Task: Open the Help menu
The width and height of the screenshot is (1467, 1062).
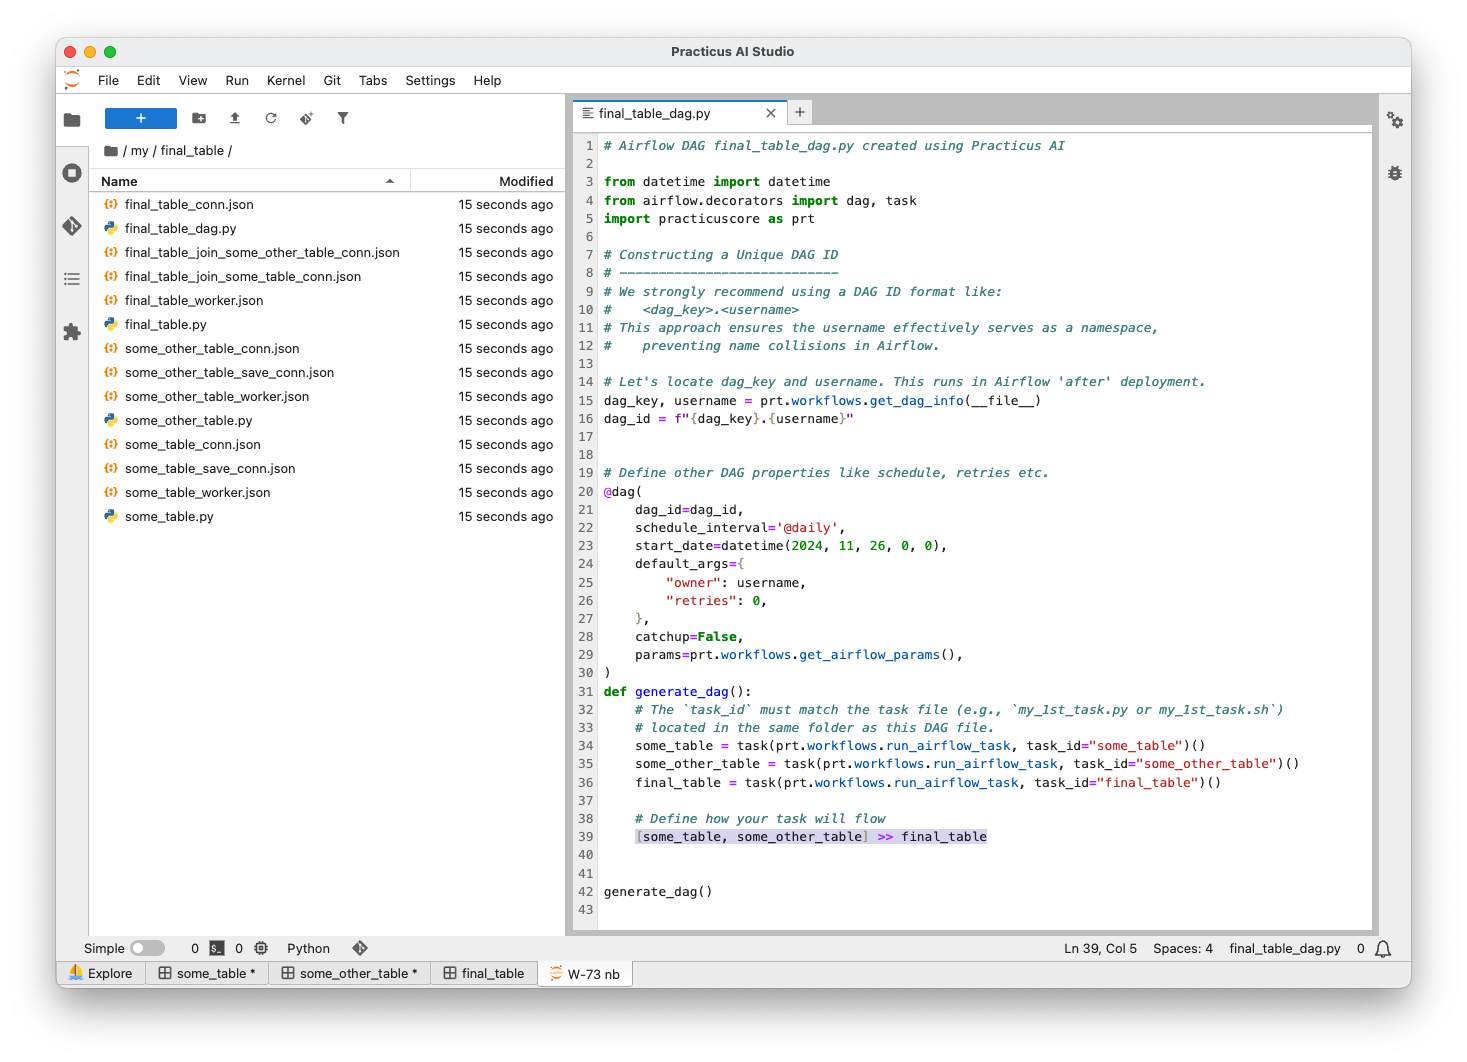Action: coord(487,81)
